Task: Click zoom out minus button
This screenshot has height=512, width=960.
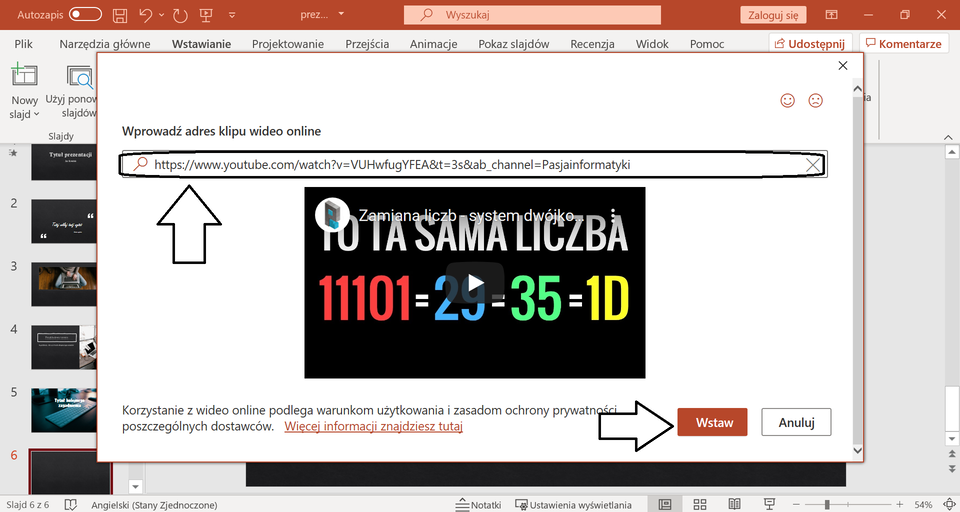Action: (797, 505)
